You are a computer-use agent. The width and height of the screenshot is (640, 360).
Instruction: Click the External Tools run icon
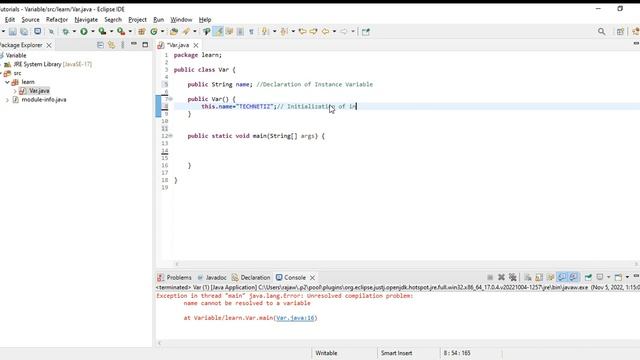pyautogui.click(x=121, y=31)
